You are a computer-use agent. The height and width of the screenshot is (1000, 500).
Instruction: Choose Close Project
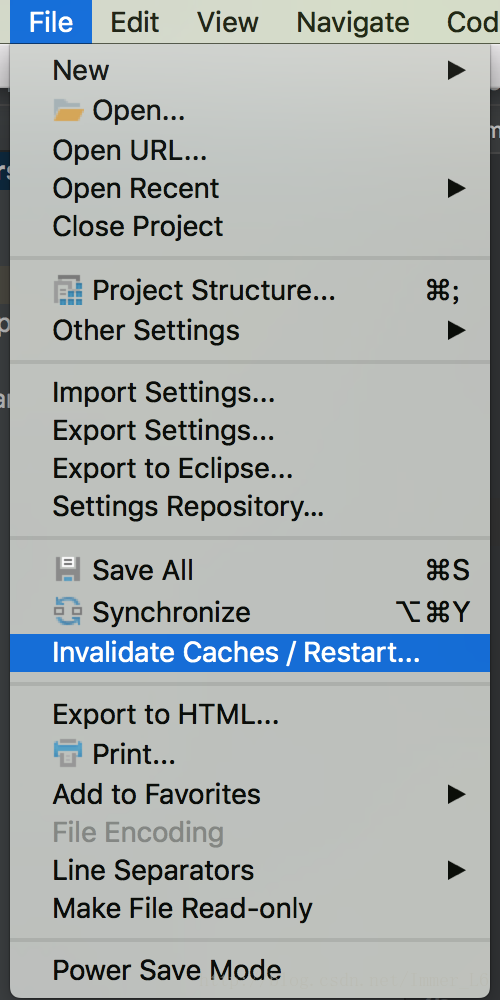pos(250,226)
